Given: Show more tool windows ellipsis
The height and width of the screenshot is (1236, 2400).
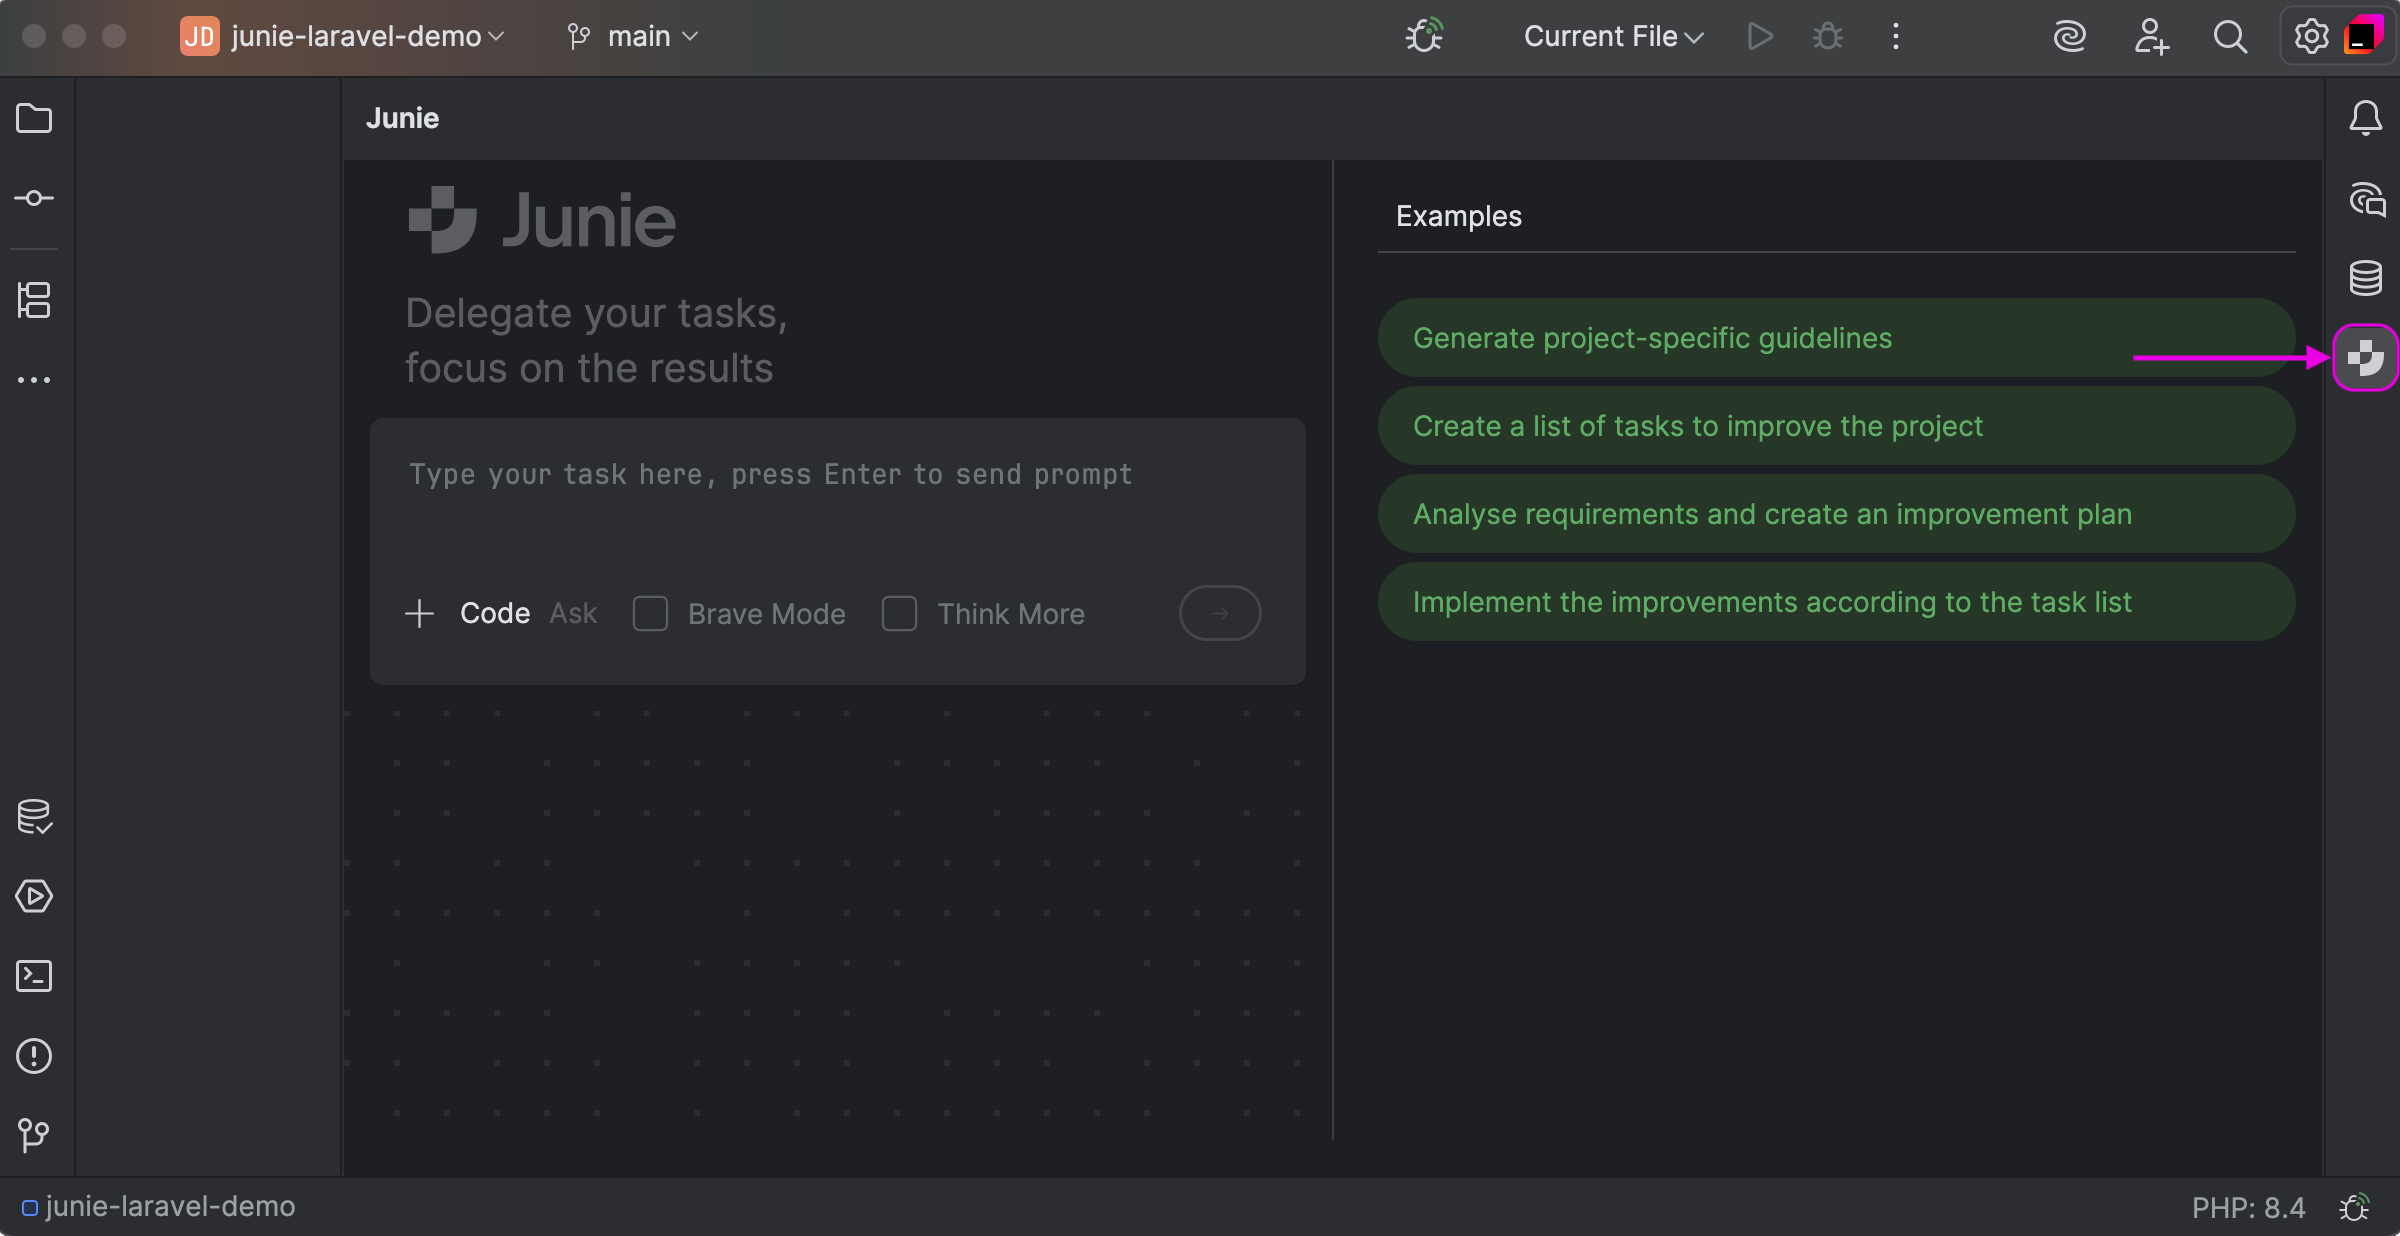Looking at the screenshot, I should 34,380.
